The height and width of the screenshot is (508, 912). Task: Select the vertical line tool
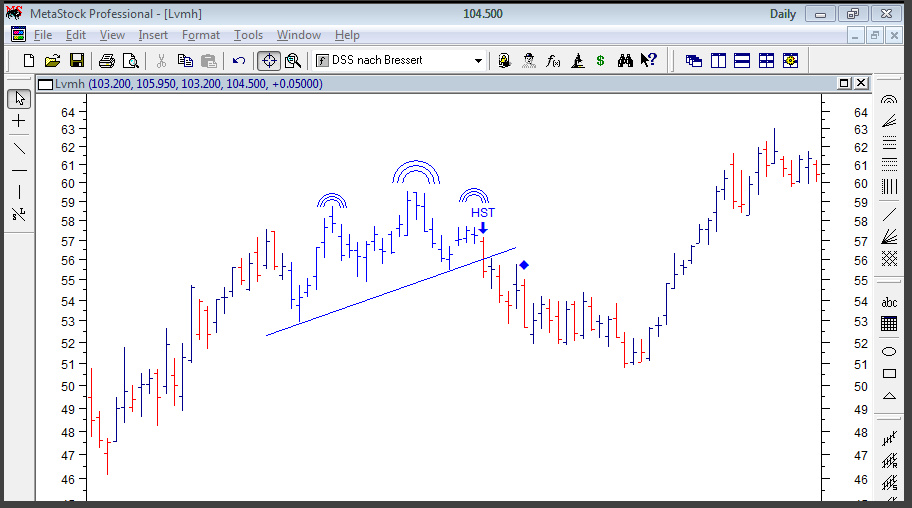[19, 192]
